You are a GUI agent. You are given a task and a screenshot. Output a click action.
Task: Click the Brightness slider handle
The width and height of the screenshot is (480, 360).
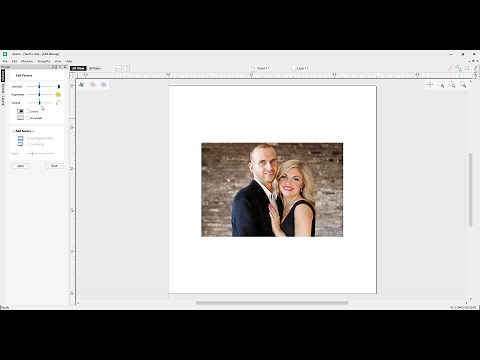point(39,94)
